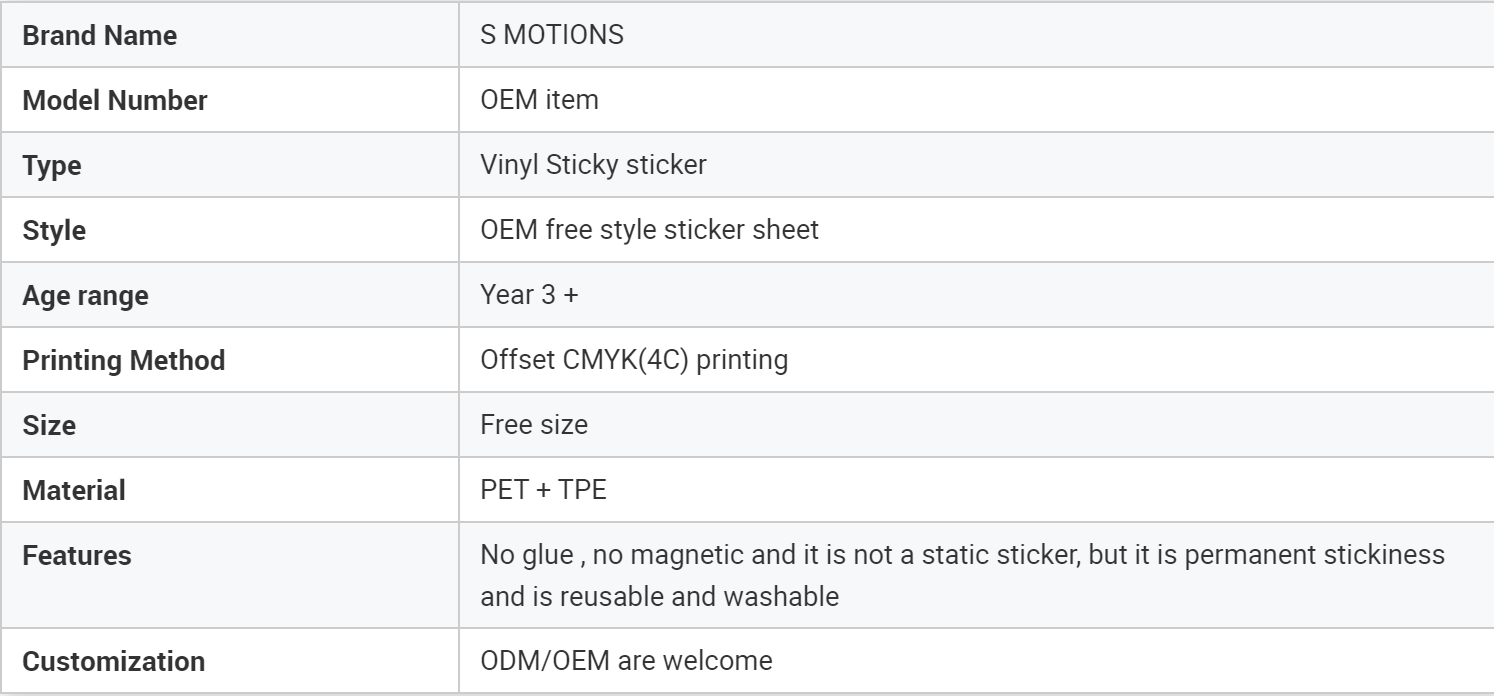
Task: Select the S MOTIONS value text
Action: [x=552, y=35]
